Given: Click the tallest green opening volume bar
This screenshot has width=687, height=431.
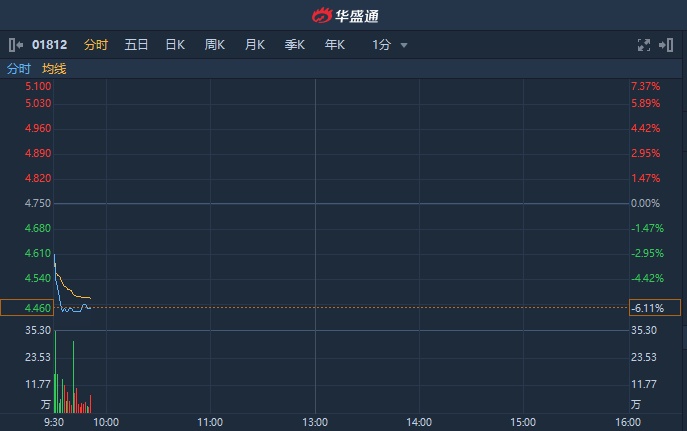Looking at the screenshot, I should (x=55, y=372).
